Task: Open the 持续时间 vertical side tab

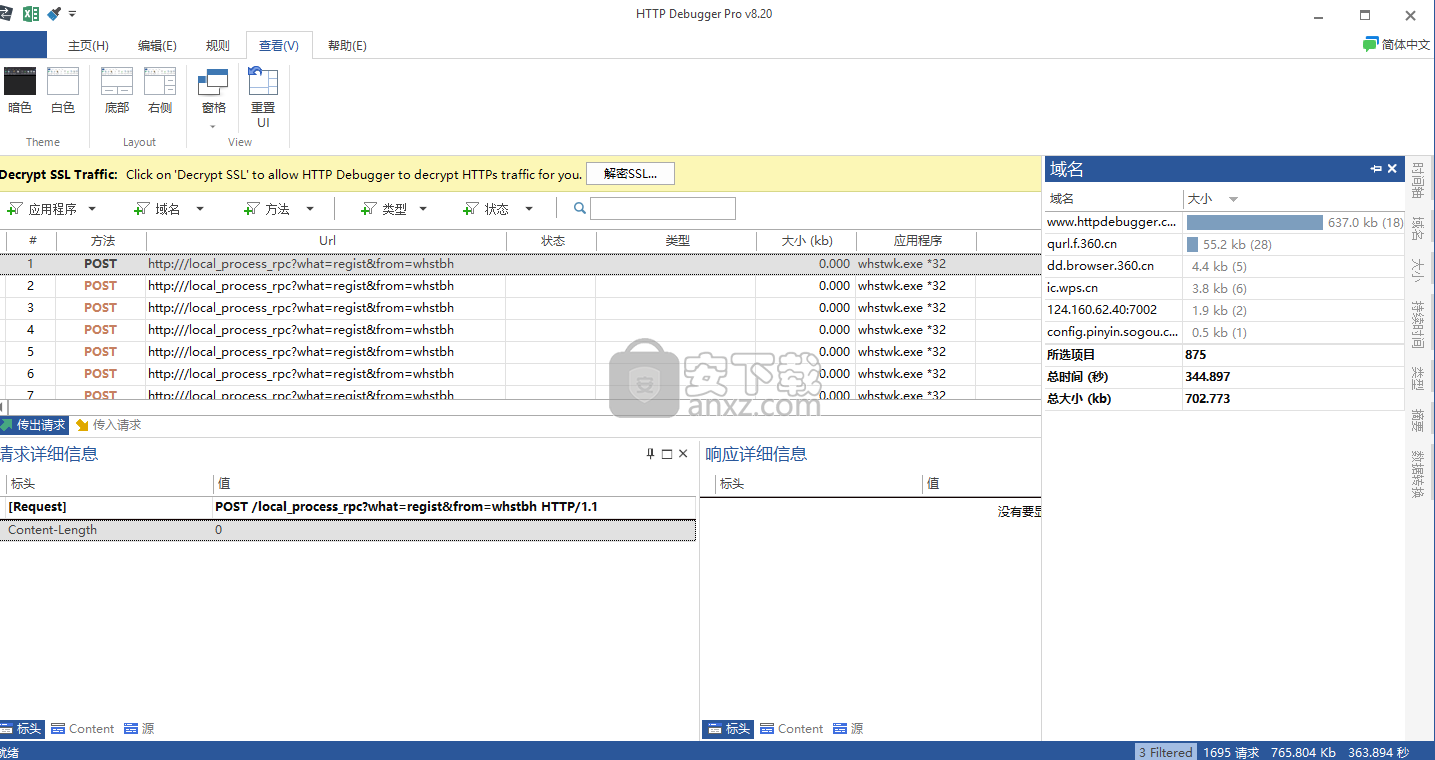Action: [1418, 323]
